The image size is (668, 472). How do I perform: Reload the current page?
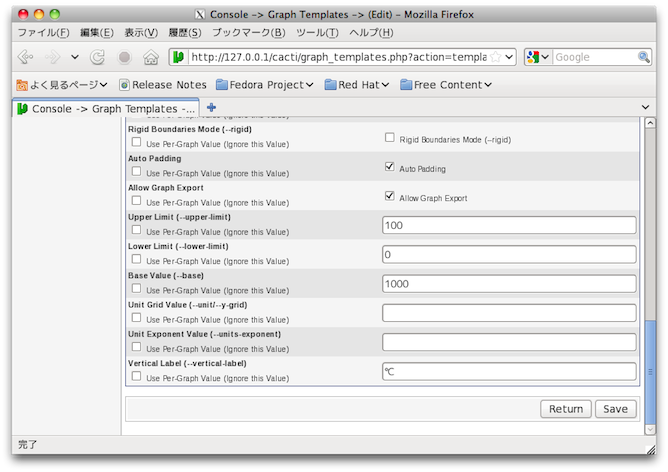pos(98,57)
